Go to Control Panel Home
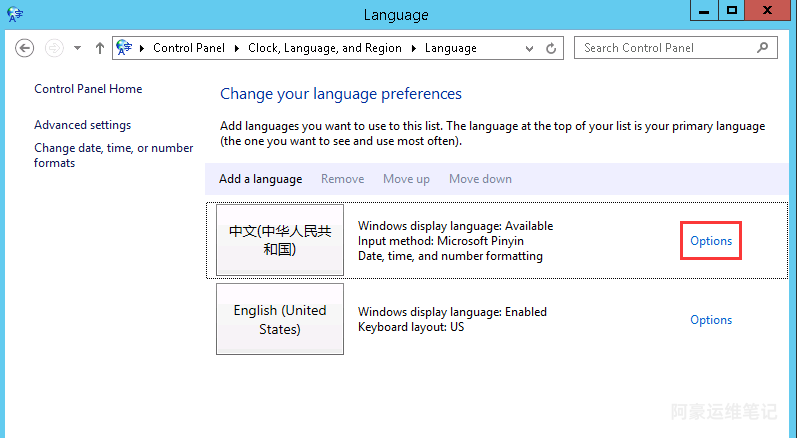797x438 pixels. 88,89
